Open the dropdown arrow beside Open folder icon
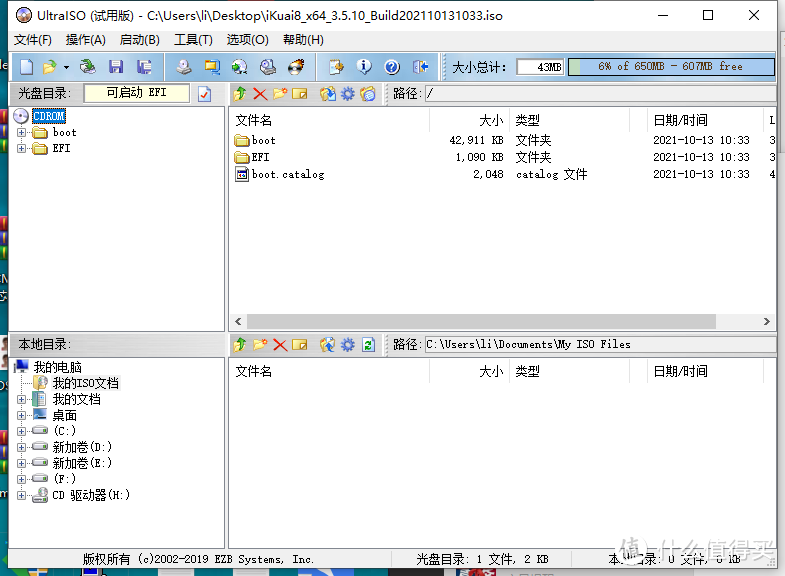Viewport: 785px width, 576px height. 67,67
